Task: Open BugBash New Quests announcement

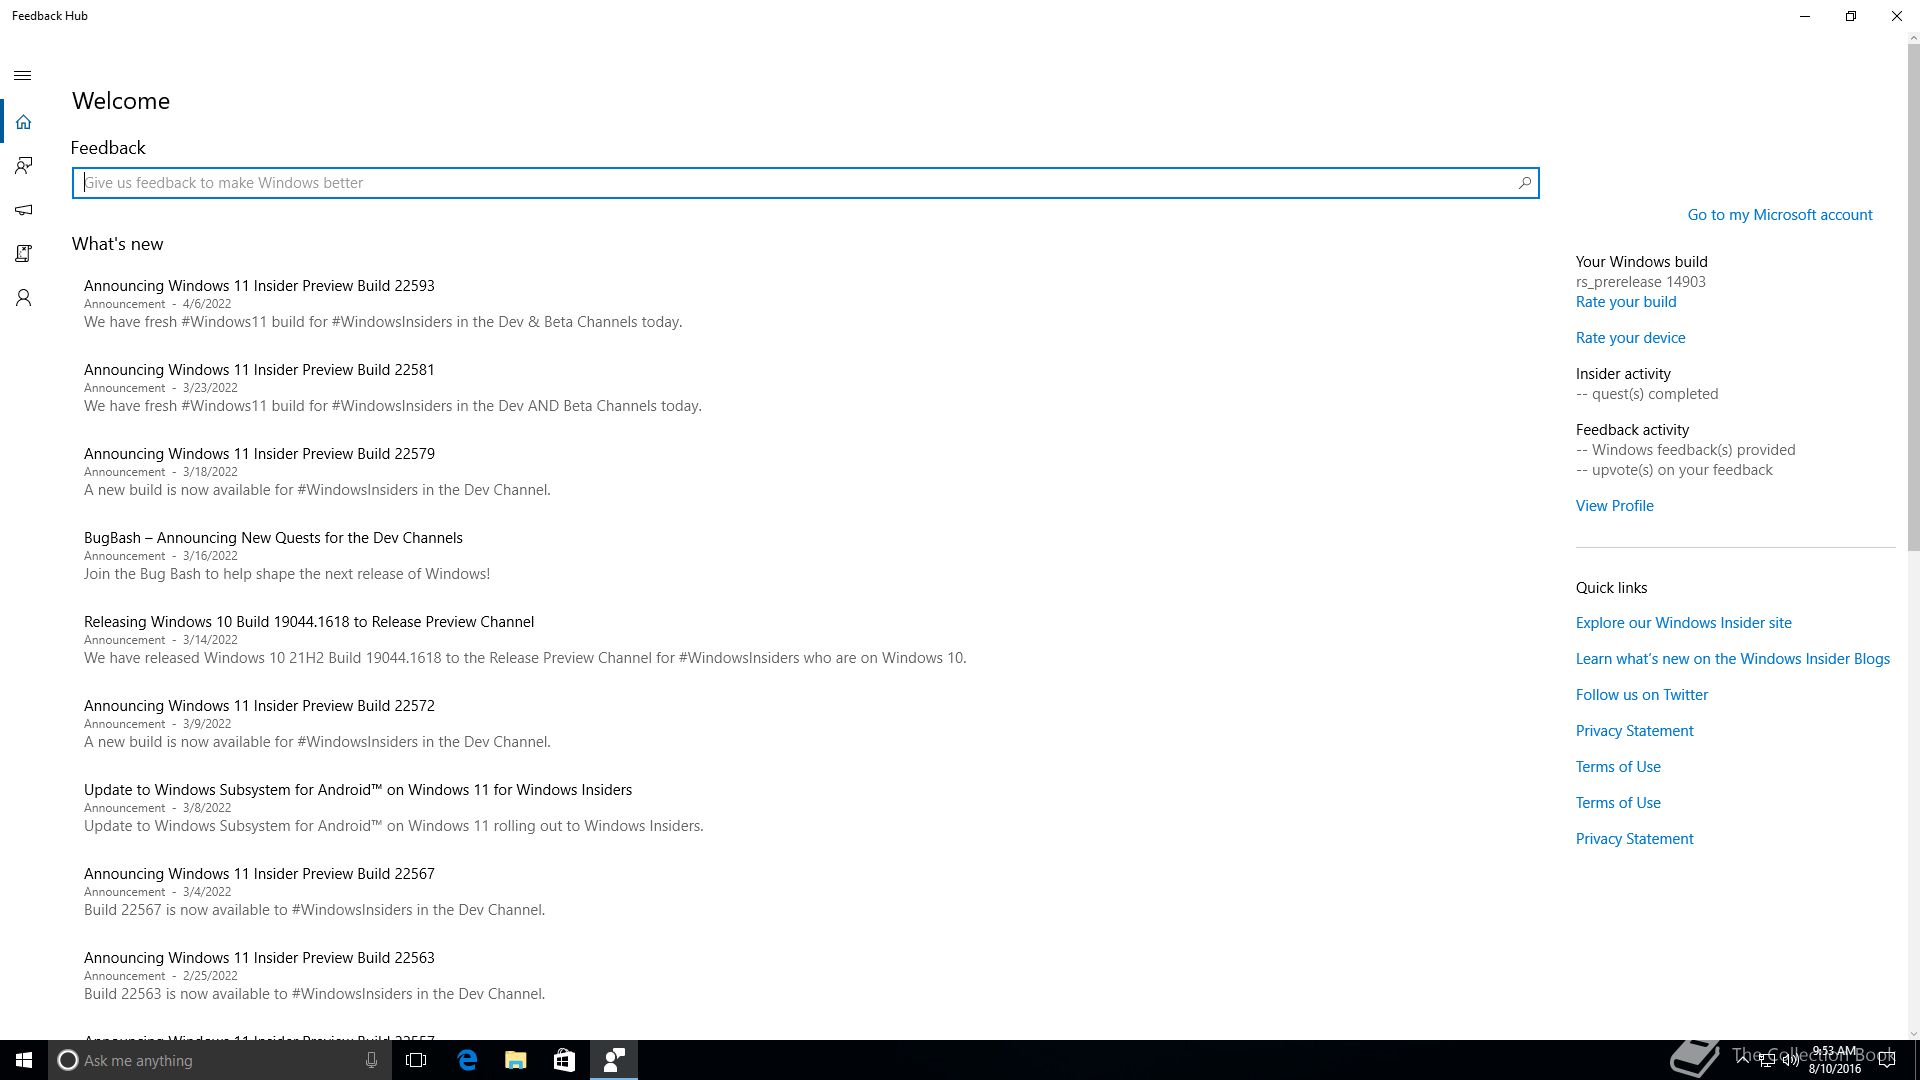Action: coord(273,538)
